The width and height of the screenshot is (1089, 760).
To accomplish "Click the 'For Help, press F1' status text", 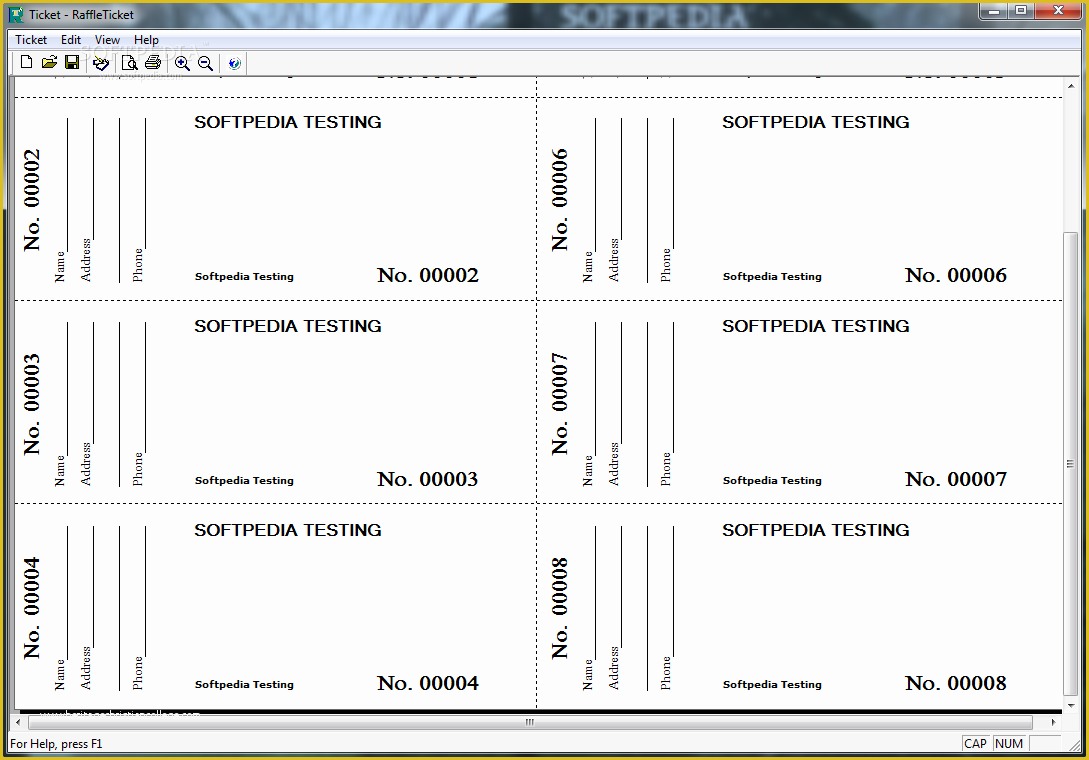I will pos(56,743).
